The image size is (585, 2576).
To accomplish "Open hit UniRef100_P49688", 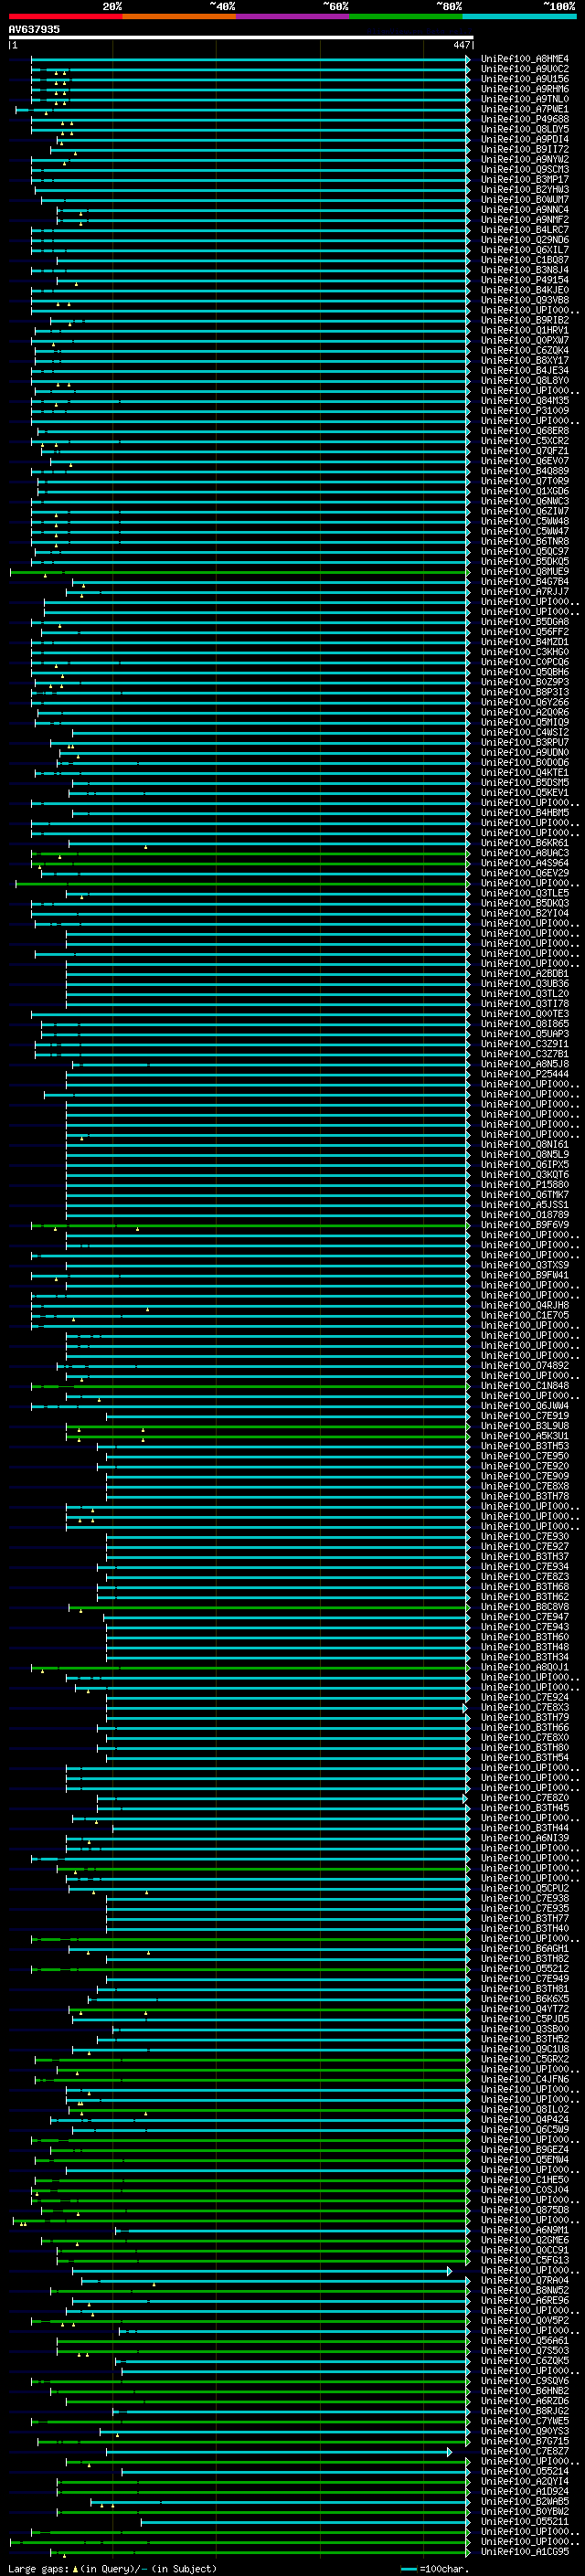I will point(525,119).
